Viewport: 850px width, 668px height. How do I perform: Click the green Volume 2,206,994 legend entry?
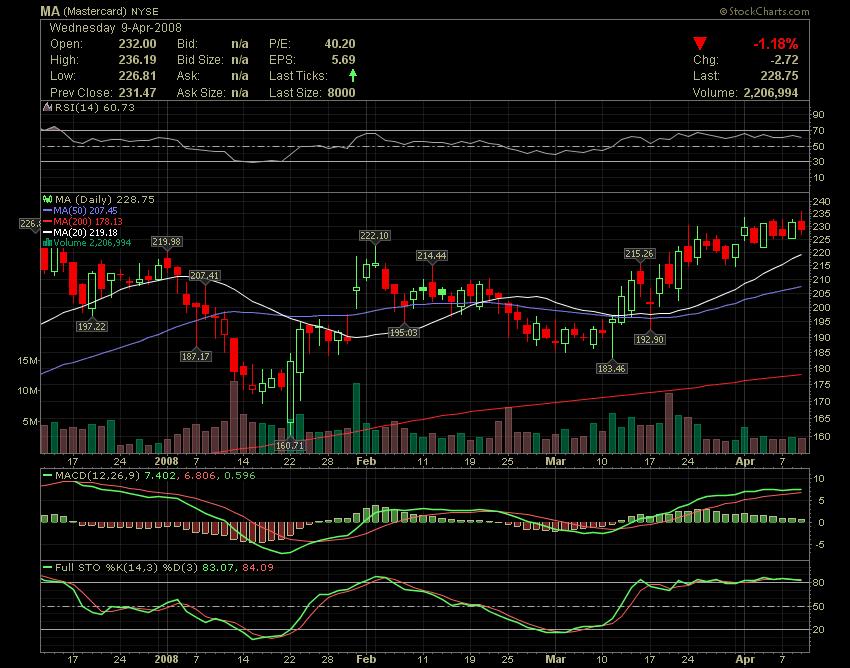coord(92,242)
